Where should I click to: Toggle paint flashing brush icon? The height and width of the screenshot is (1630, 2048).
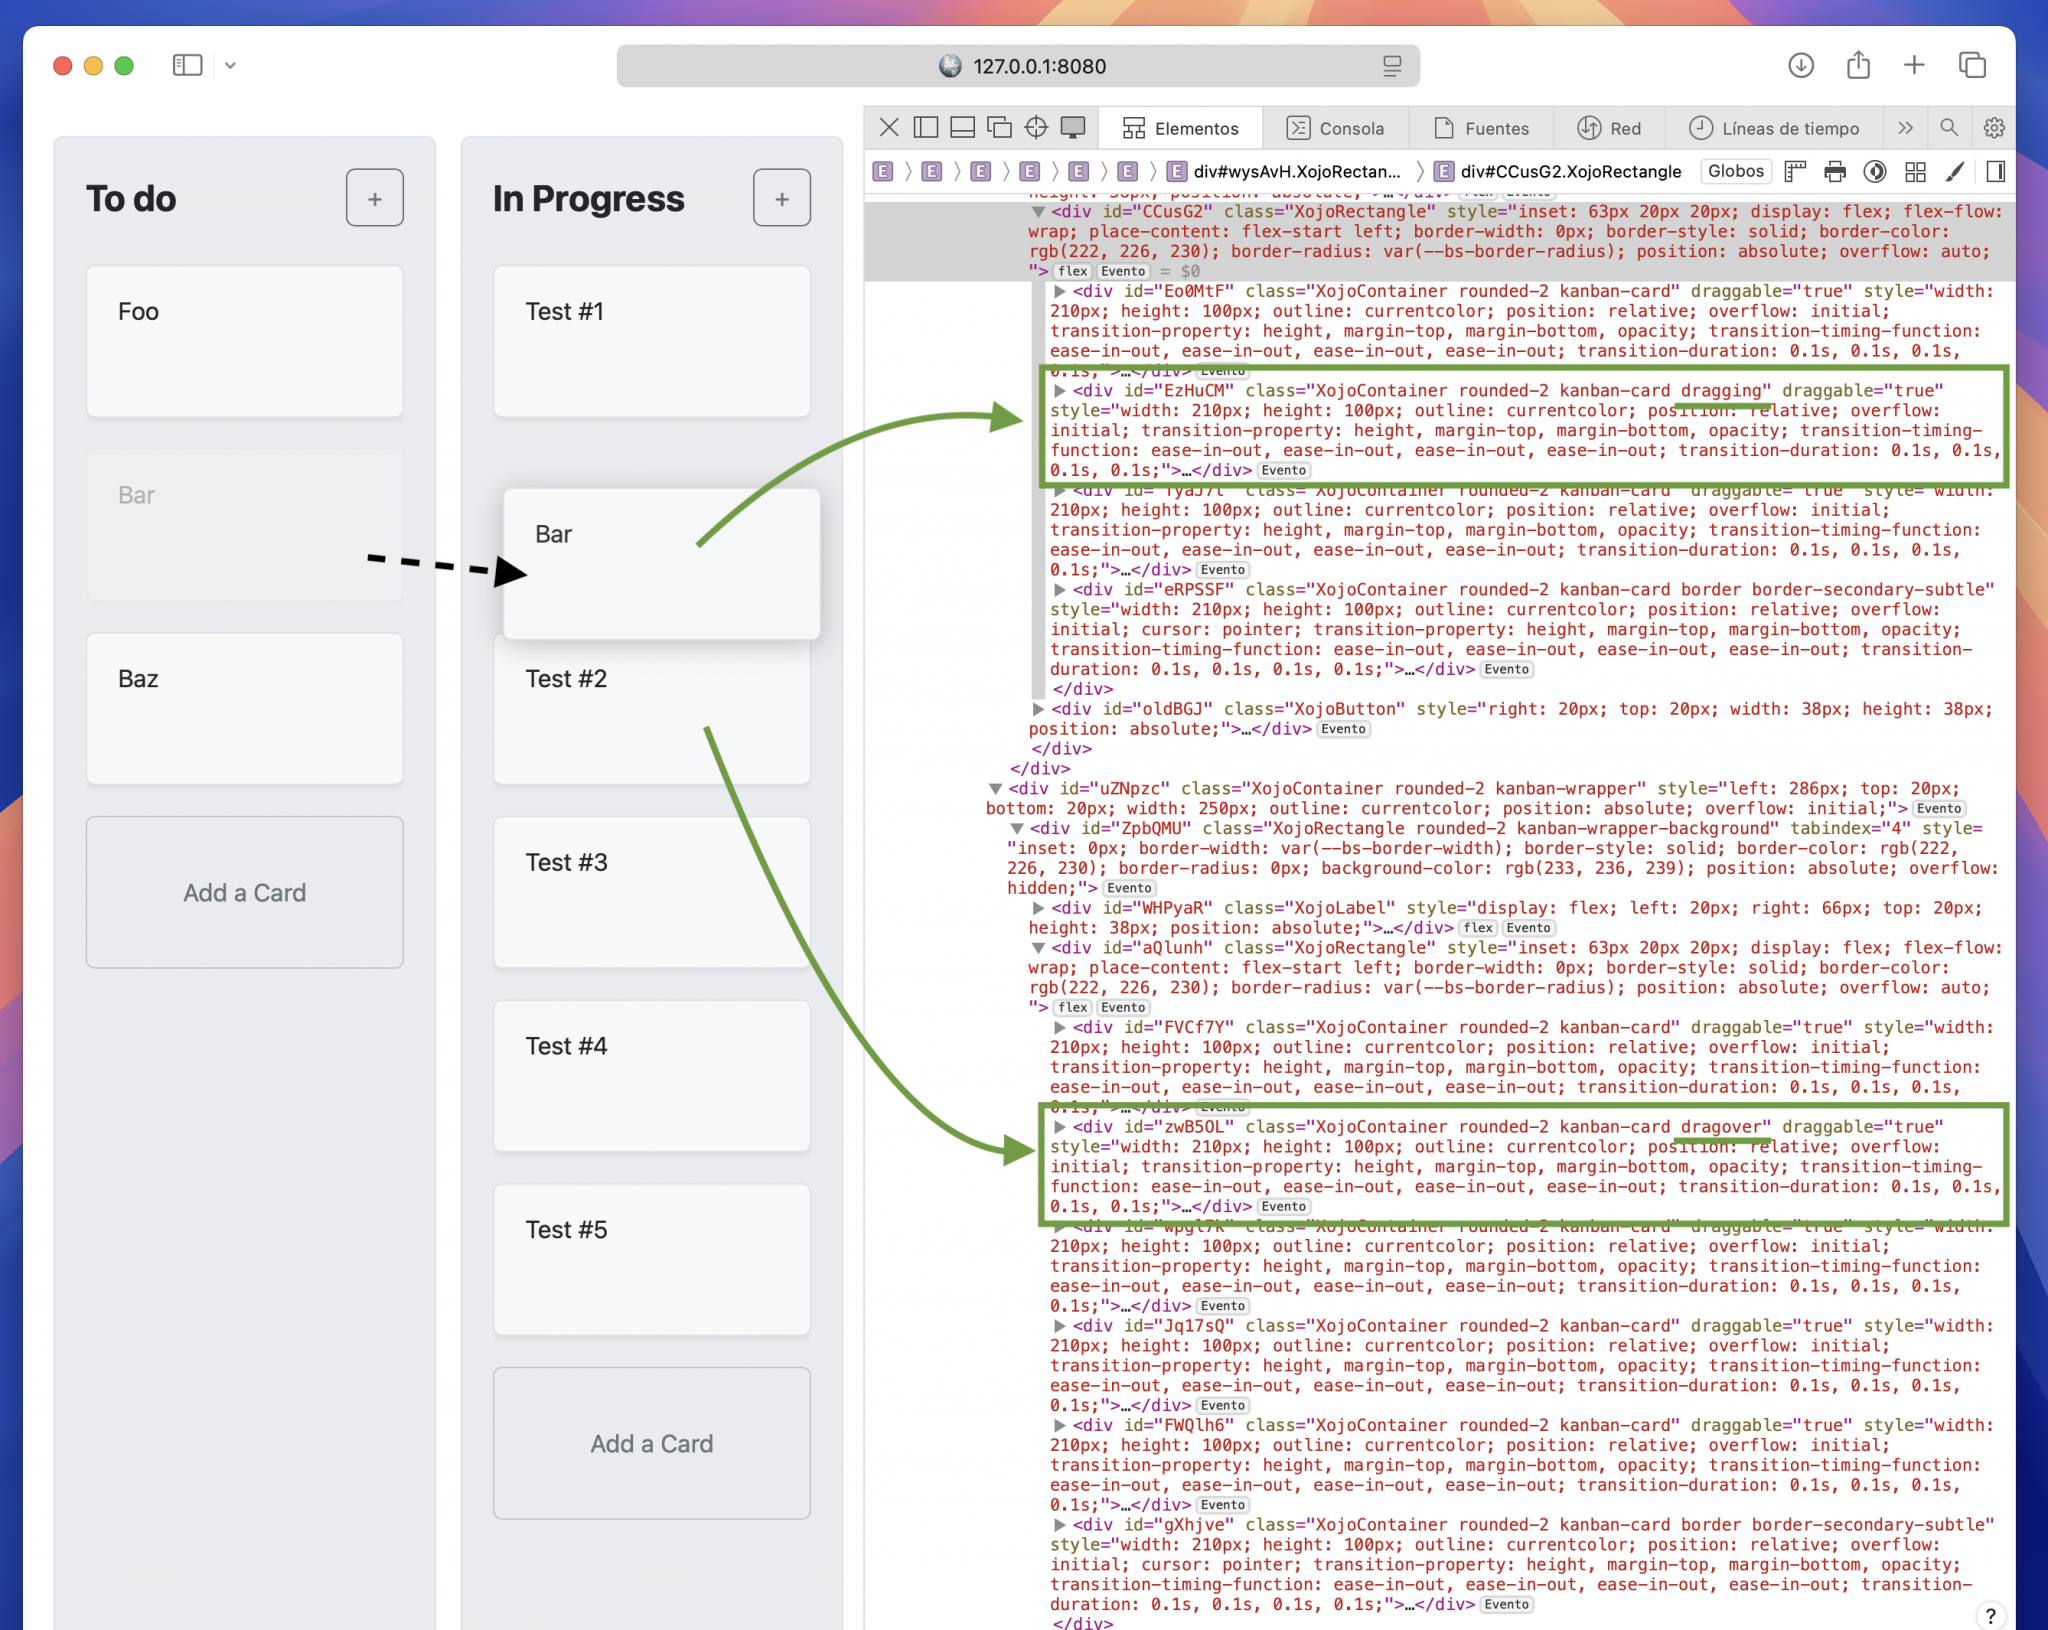(1955, 172)
